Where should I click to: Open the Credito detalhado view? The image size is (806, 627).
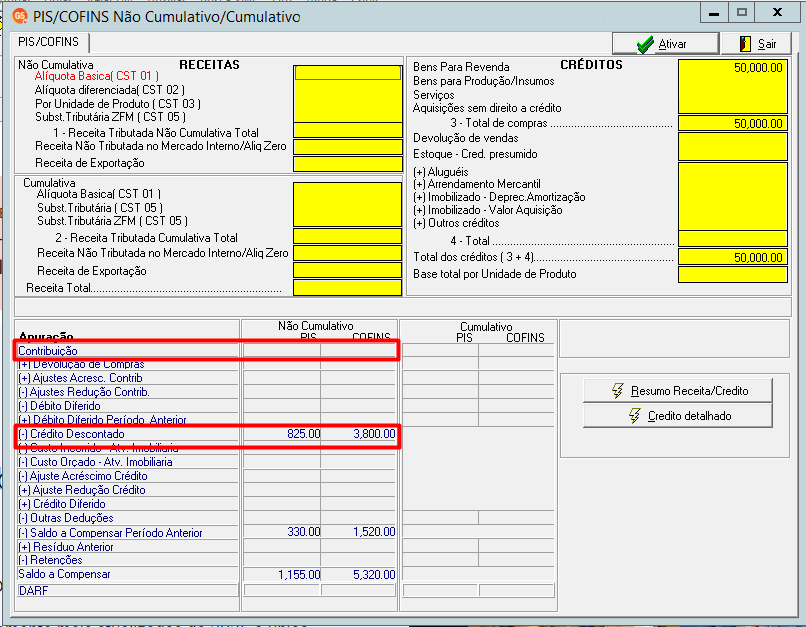(677, 416)
